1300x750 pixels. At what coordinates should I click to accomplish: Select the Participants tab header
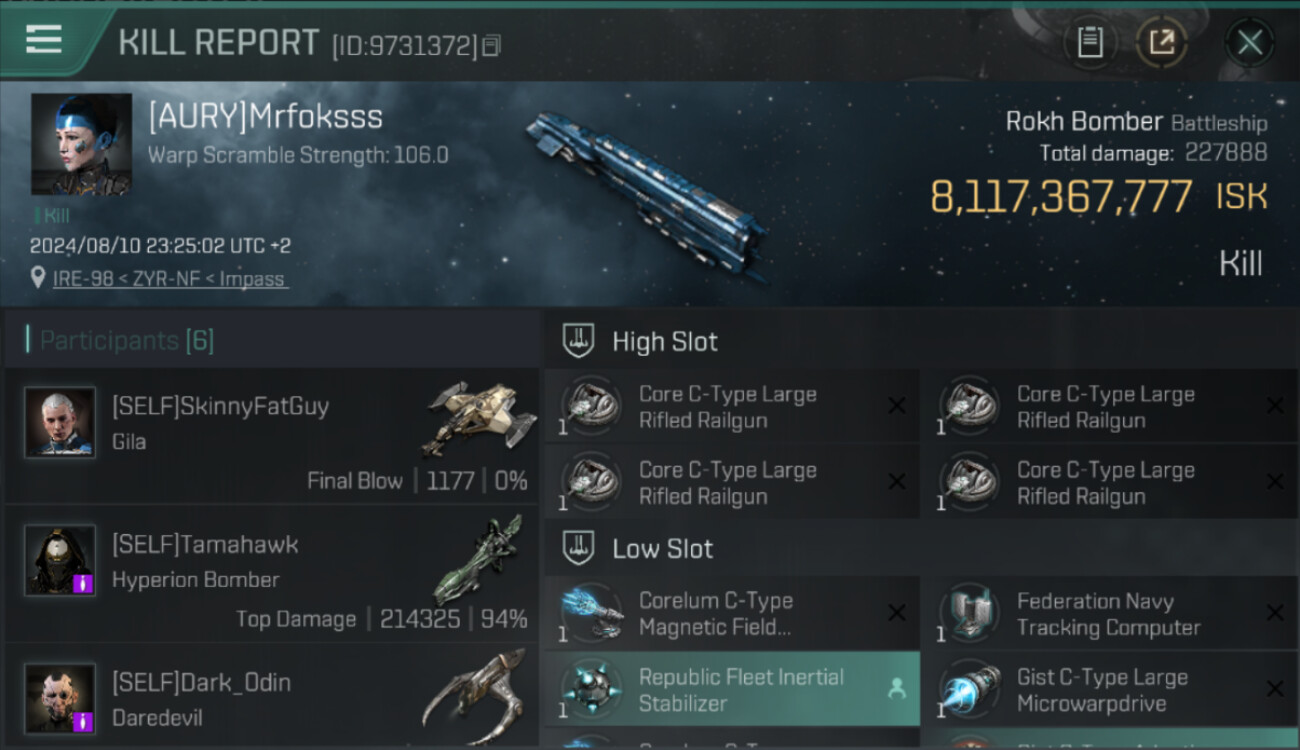(x=126, y=341)
